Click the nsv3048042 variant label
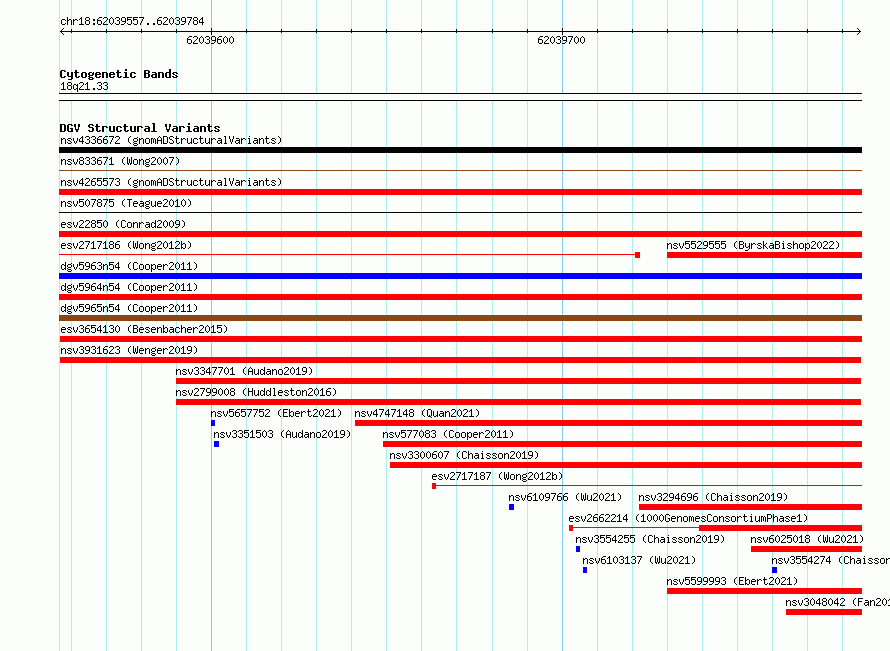890x651 pixels. pyautogui.click(x=837, y=602)
